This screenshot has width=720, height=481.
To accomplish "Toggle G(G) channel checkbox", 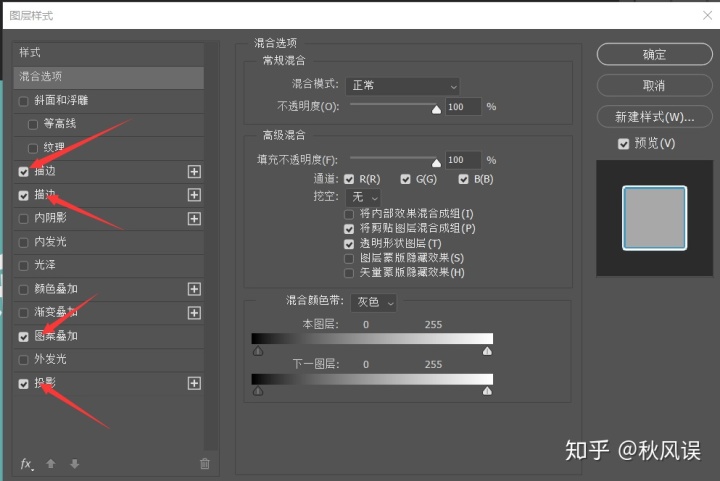I will coord(405,179).
